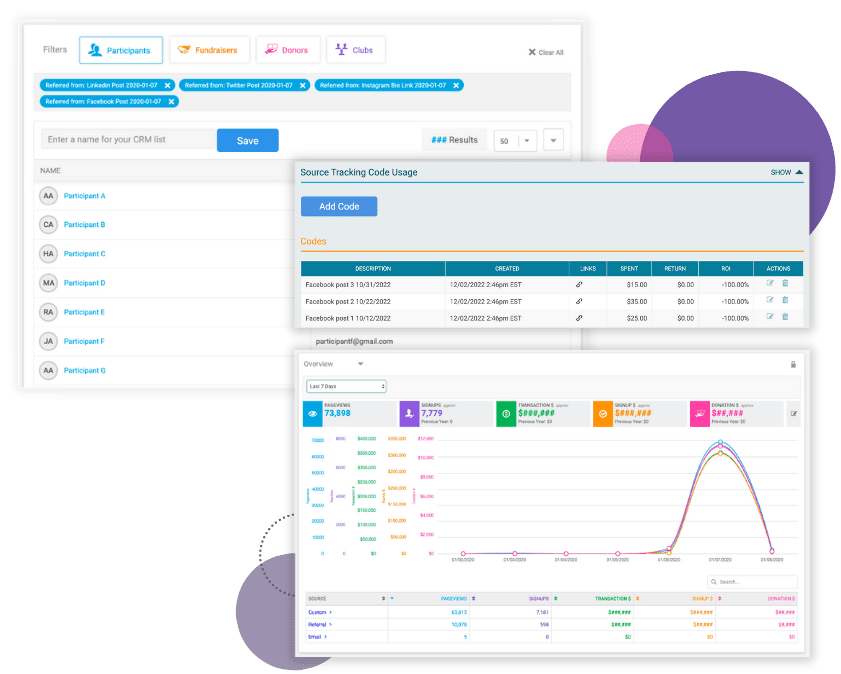
Task: Edit the Facebook post 2 tracking code
Action: coord(770,300)
